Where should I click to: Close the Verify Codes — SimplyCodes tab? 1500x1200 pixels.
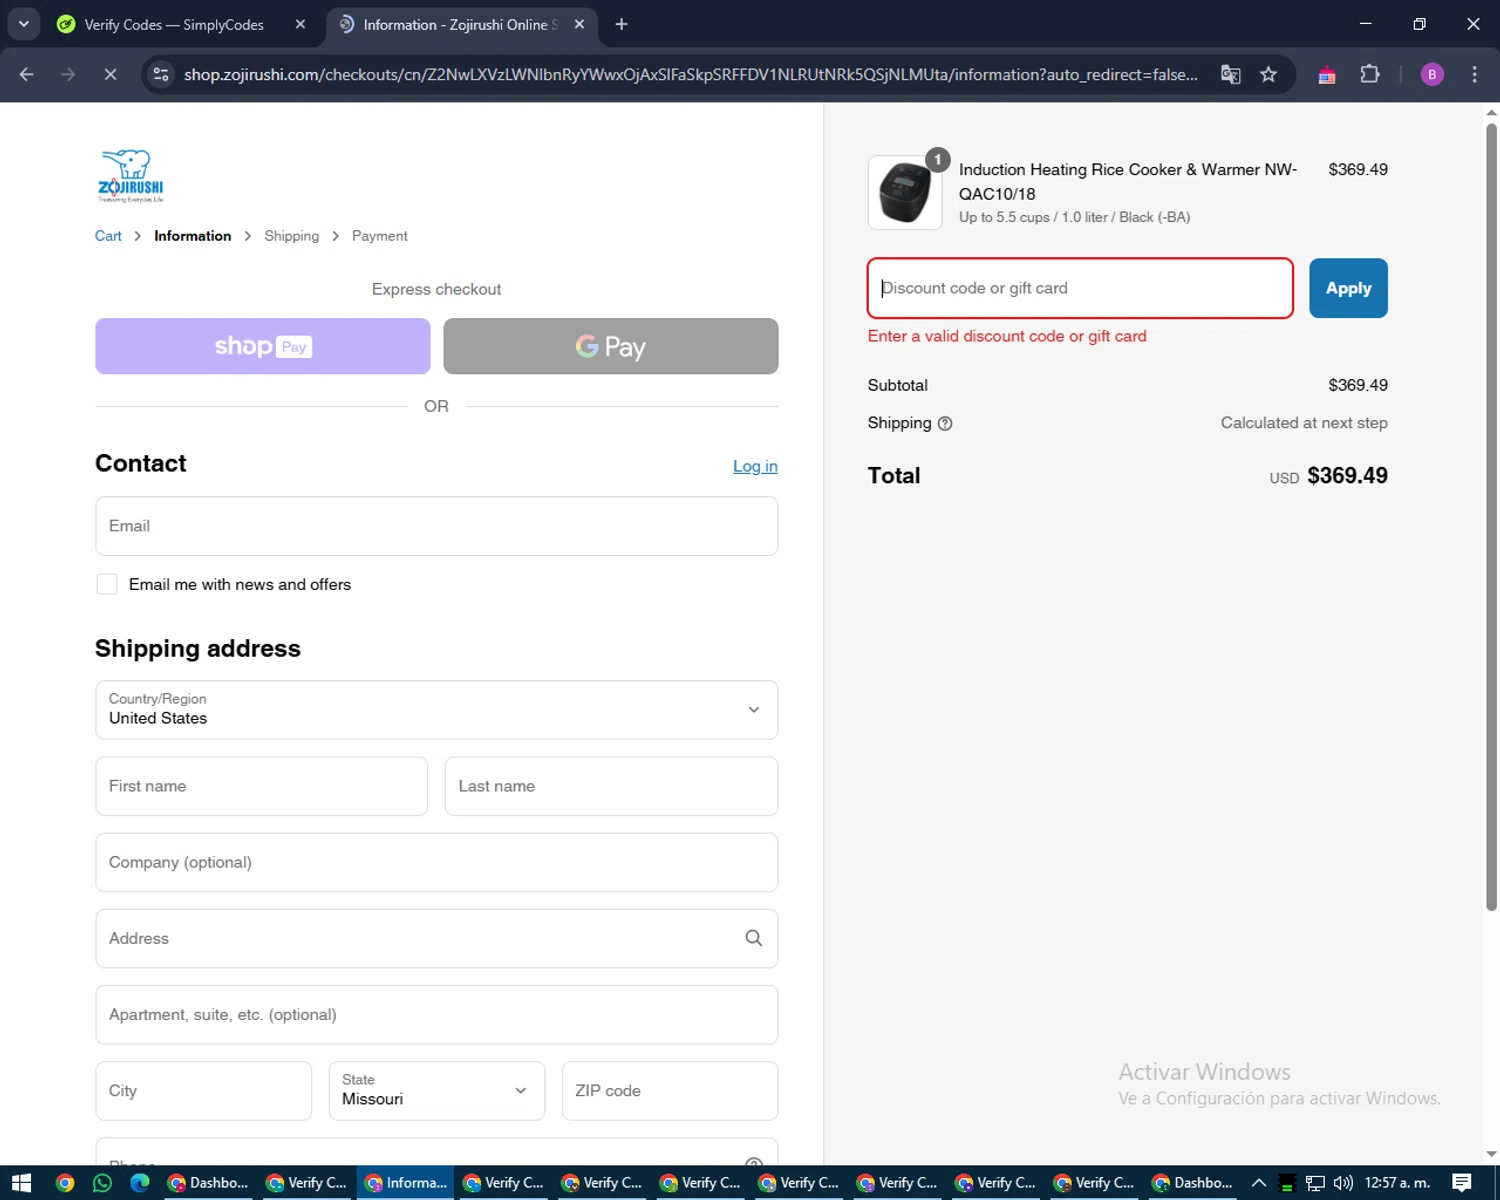(300, 24)
